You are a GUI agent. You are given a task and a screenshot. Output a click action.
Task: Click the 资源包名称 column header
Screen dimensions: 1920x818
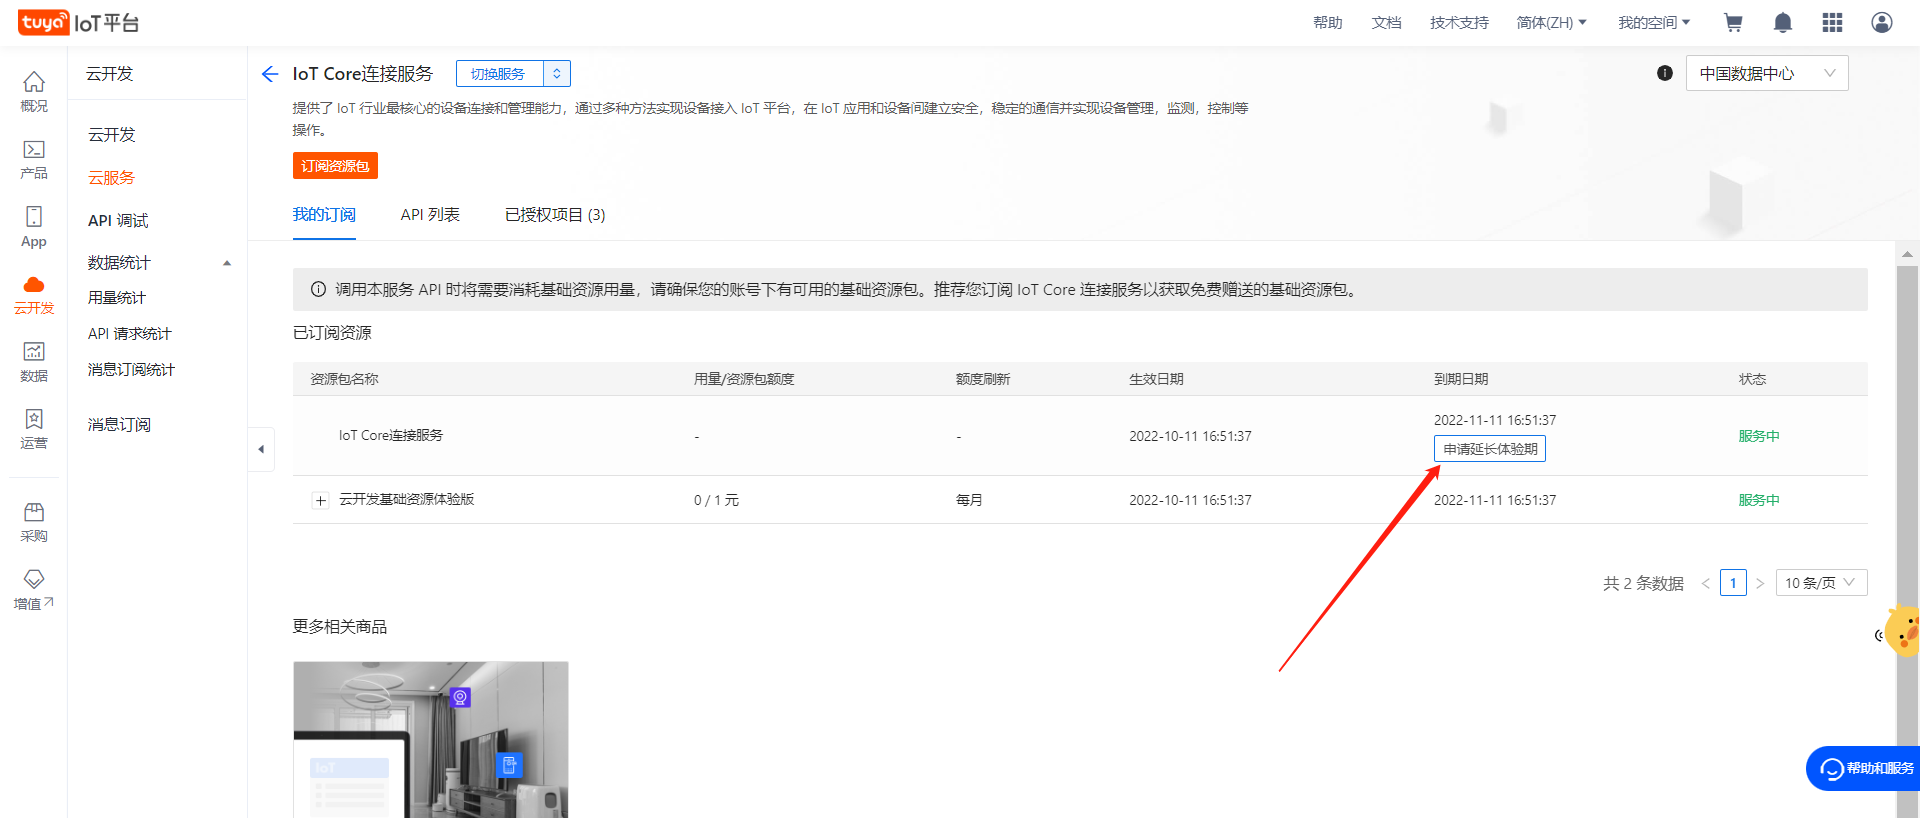(344, 379)
